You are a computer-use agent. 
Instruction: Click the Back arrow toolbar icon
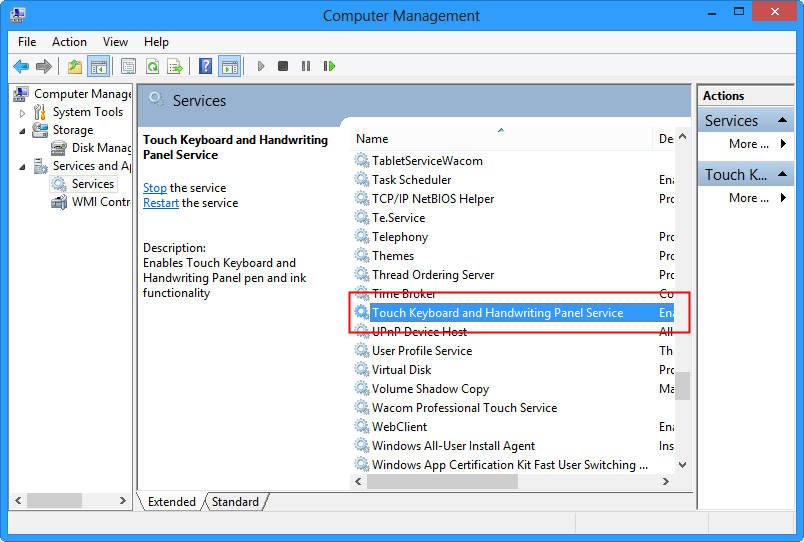(21, 67)
